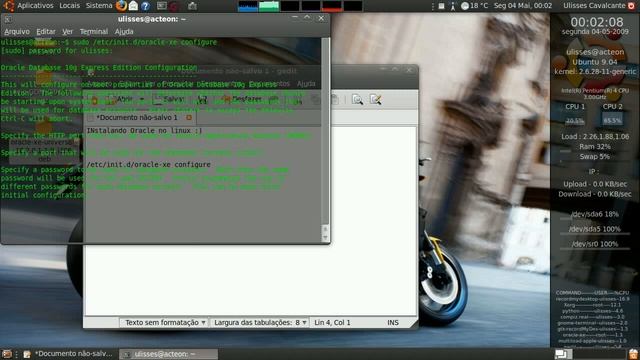Viewport: 640px width, 360px height.
Task: Click the terminal scrollbar down arrow
Action: click(x=325, y=237)
